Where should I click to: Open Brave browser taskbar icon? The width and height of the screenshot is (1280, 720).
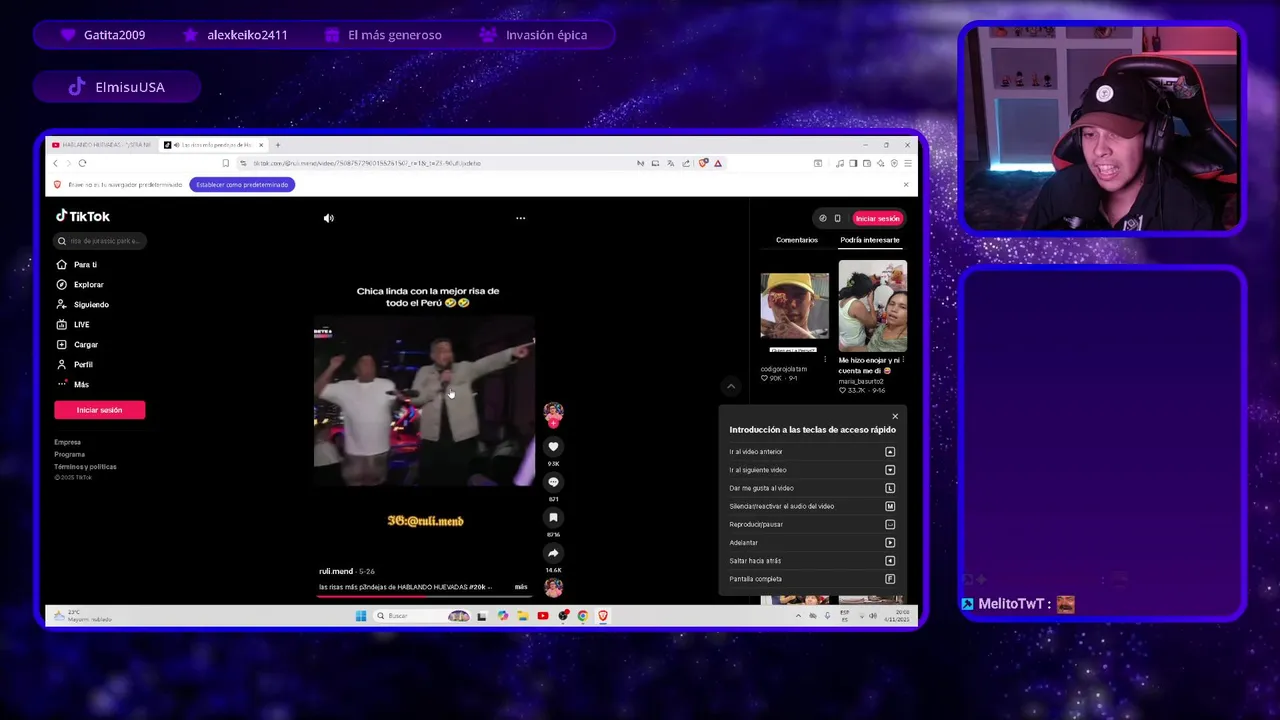coord(603,616)
